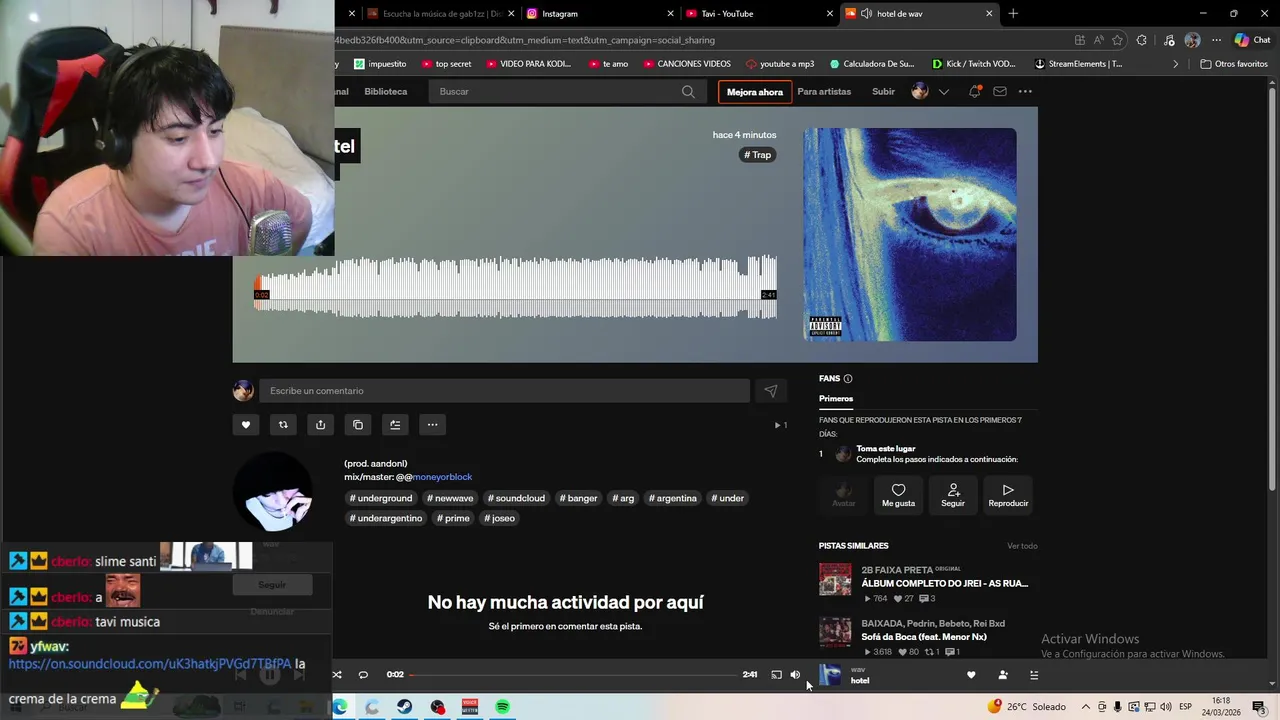Add track to Next up icon
The width and height of the screenshot is (1280, 720).
[395, 425]
